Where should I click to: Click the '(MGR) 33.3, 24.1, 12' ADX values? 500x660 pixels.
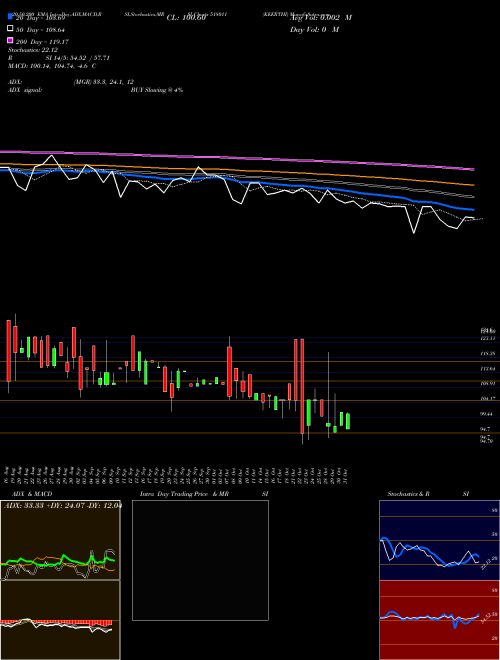tap(104, 82)
